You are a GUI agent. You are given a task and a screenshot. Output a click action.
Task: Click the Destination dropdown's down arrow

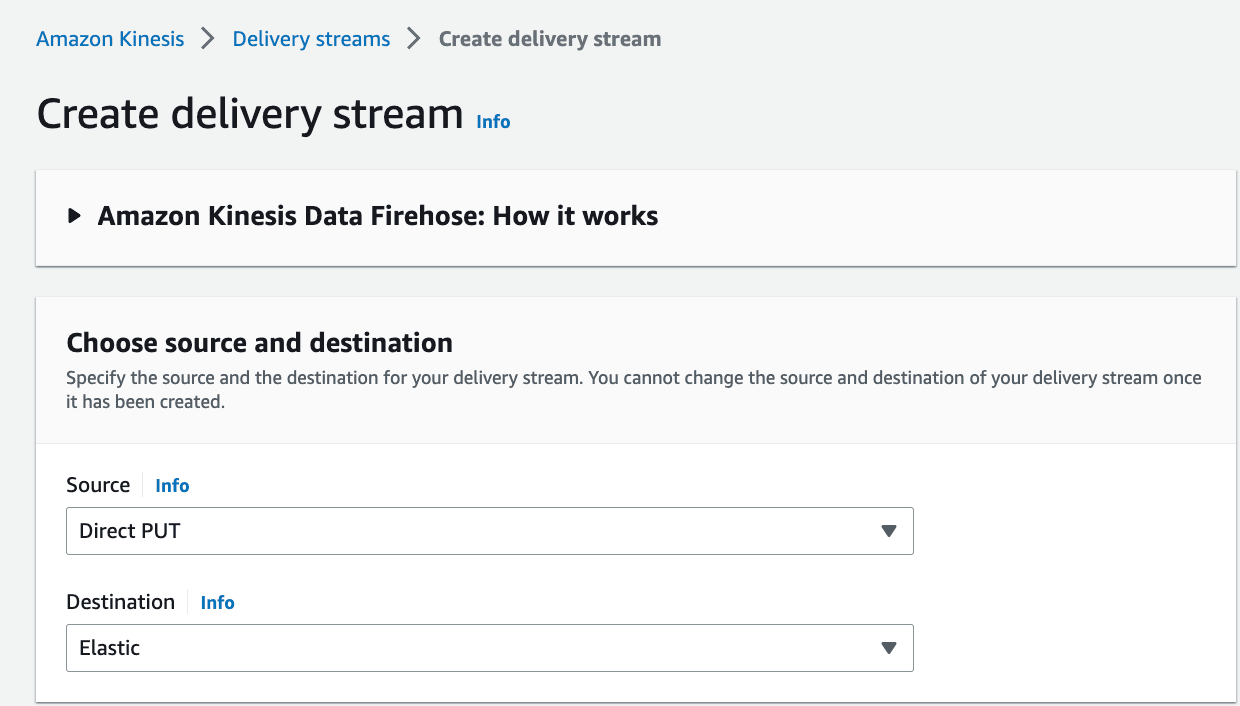coord(888,648)
